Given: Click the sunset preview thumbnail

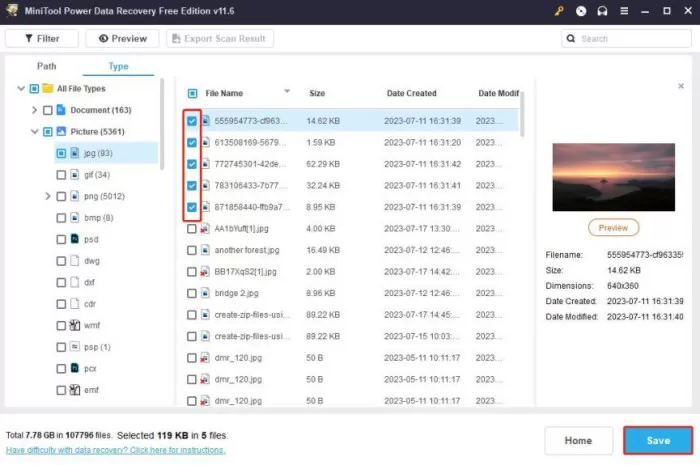Looking at the screenshot, I should click(x=613, y=177).
